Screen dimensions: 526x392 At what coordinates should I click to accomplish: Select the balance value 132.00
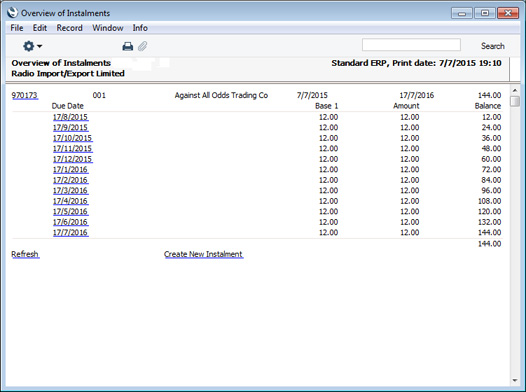point(489,222)
